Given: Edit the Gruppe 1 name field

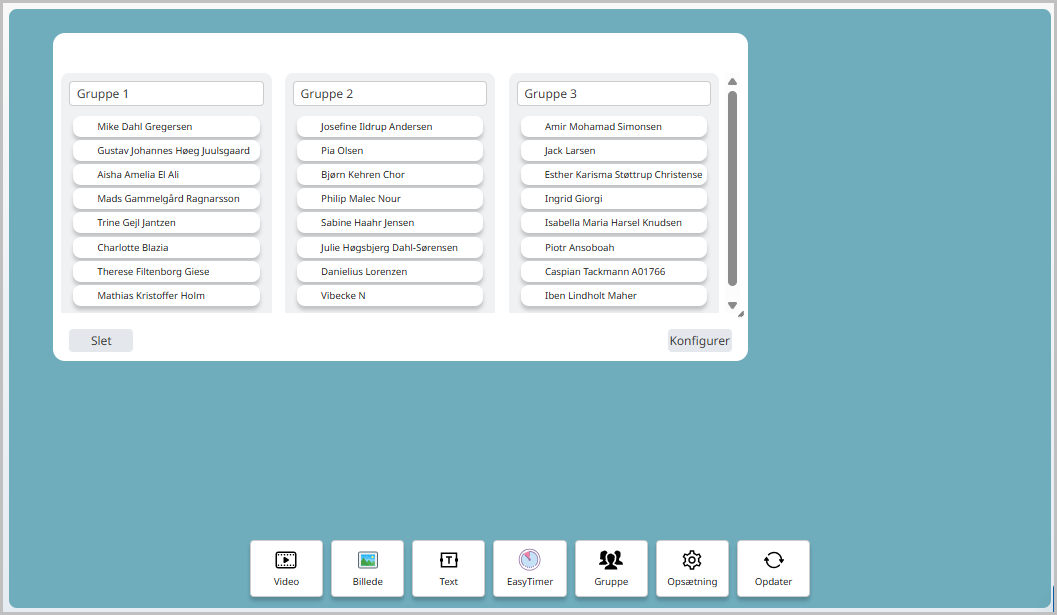Looking at the screenshot, I should [x=167, y=94].
